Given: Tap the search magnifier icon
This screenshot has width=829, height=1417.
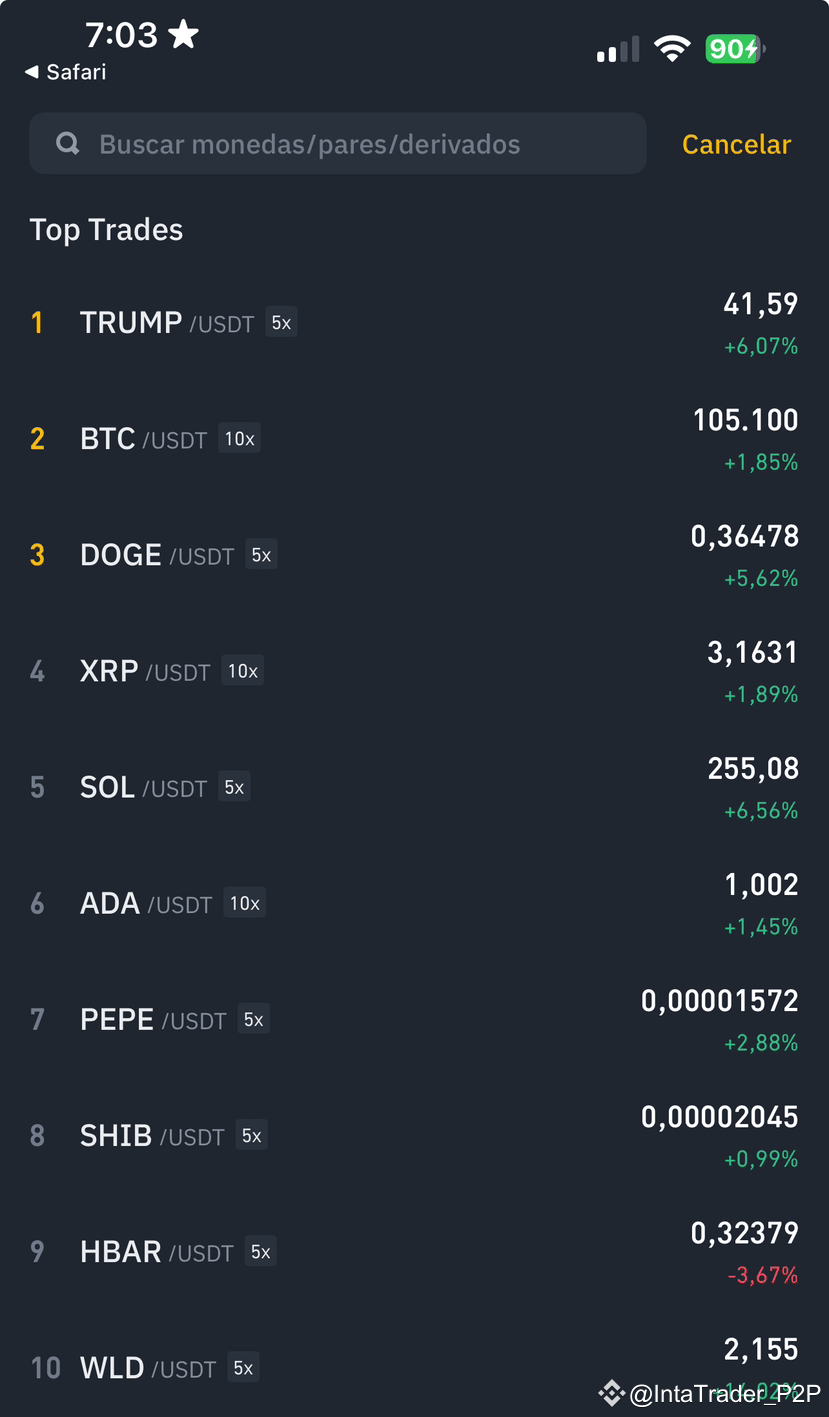Looking at the screenshot, I should click(x=68, y=144).
